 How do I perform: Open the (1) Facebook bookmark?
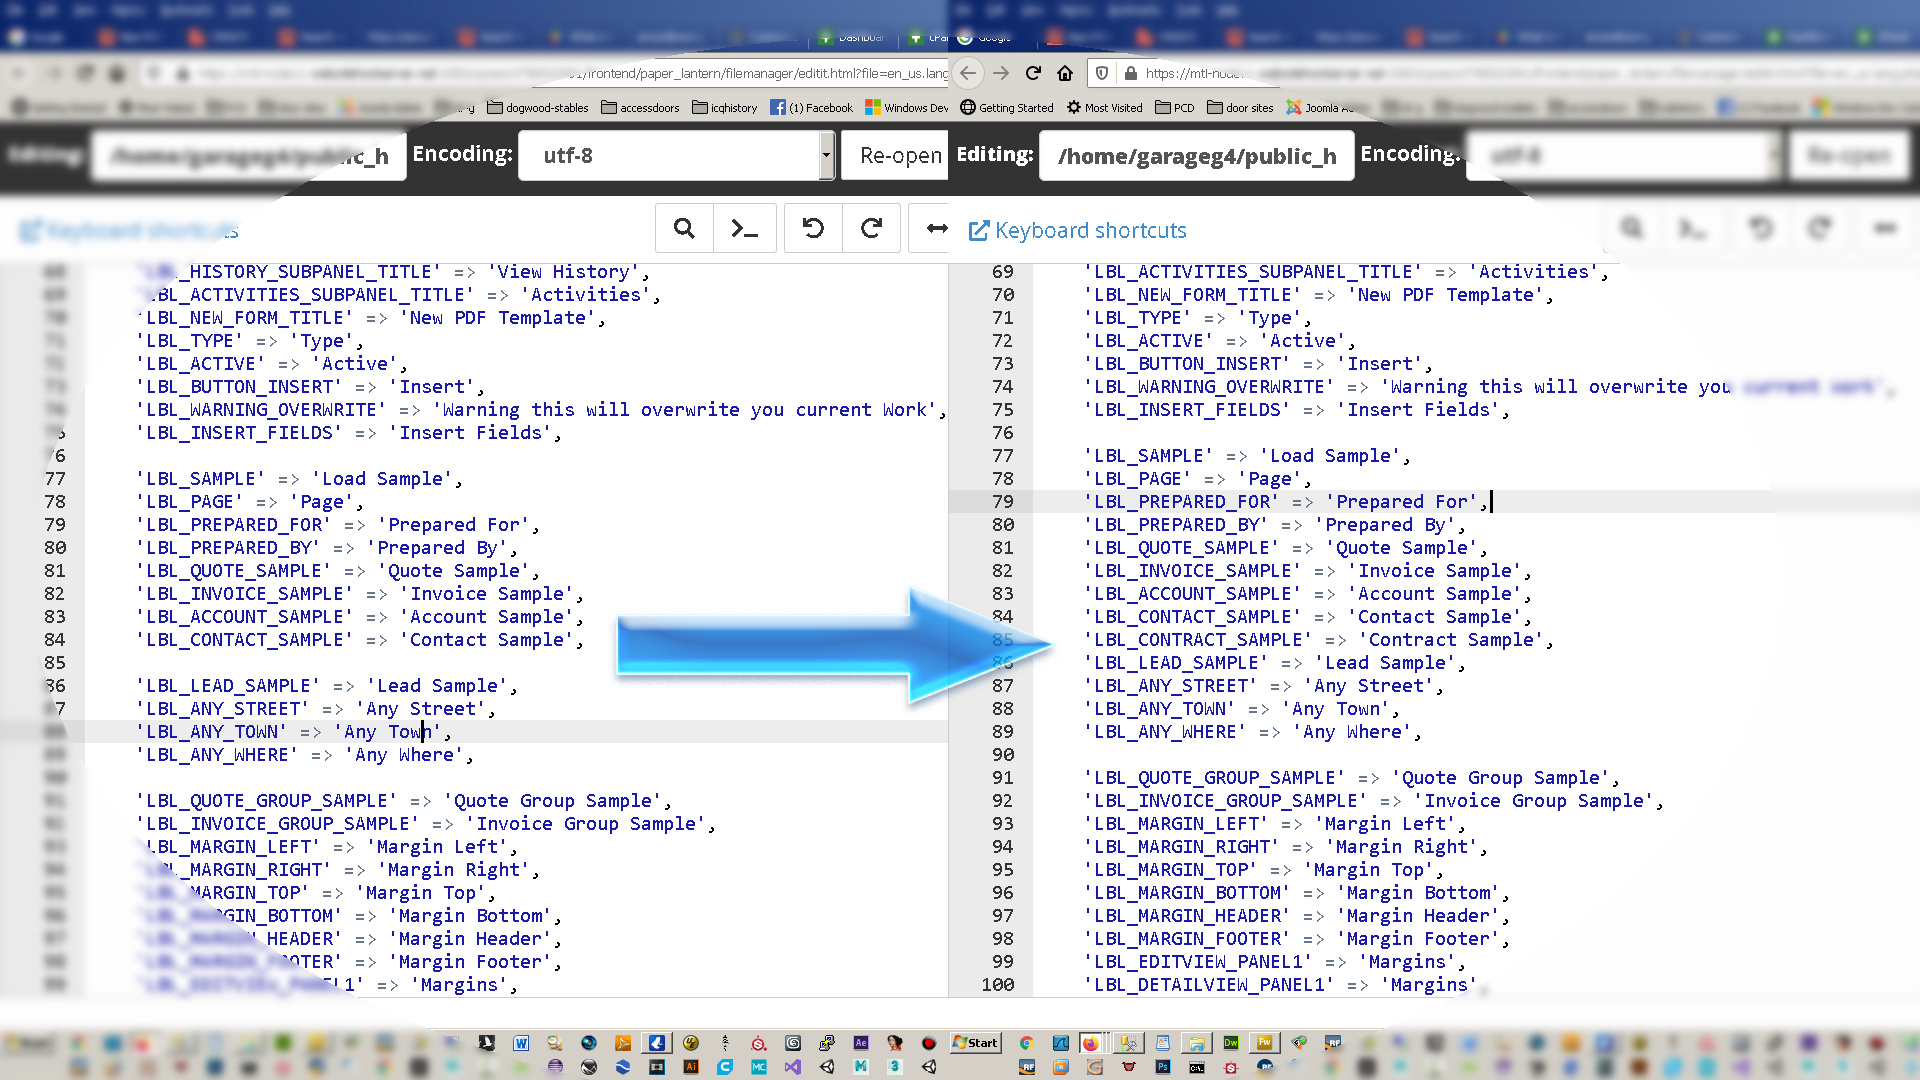(811, 107)
